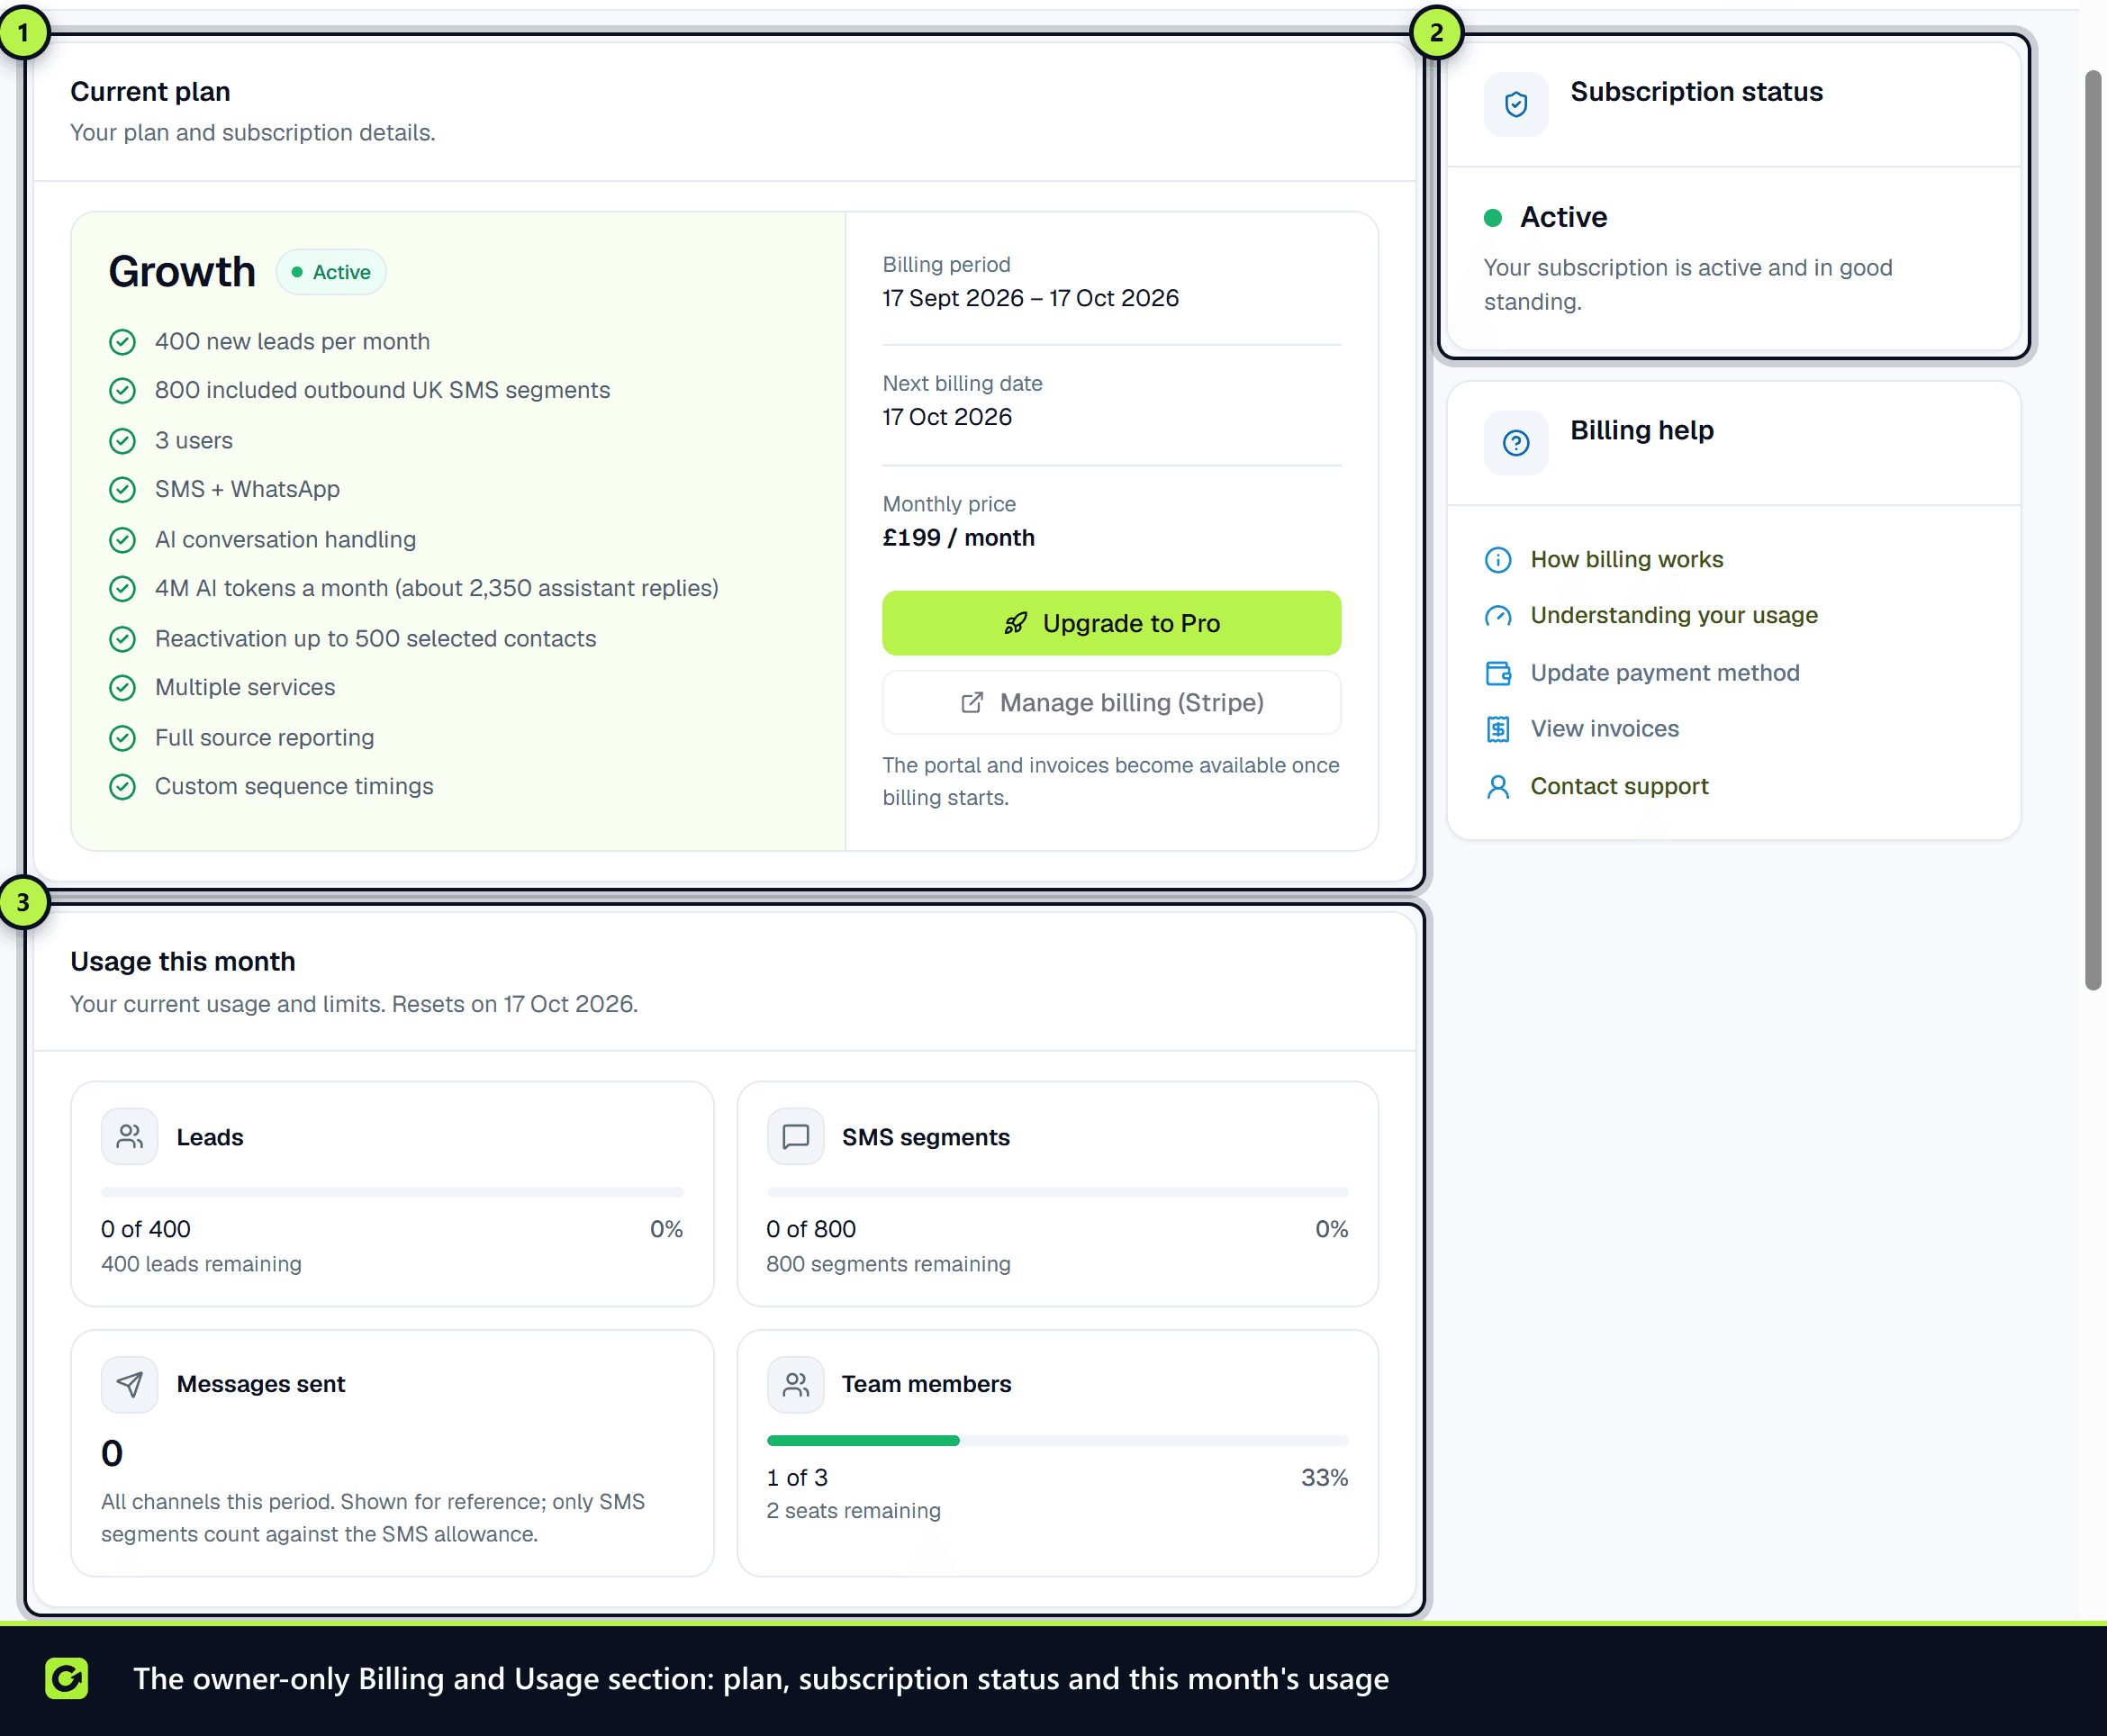The width and height of the screenshot is (2107, 1736).
Task: Click the green logo icon in the caption bar
Action: pos(67,1679)
